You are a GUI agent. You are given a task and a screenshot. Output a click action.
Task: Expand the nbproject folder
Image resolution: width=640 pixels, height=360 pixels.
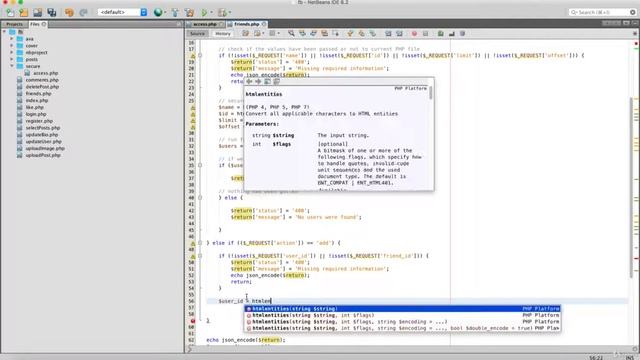click(x=11, y=52)
